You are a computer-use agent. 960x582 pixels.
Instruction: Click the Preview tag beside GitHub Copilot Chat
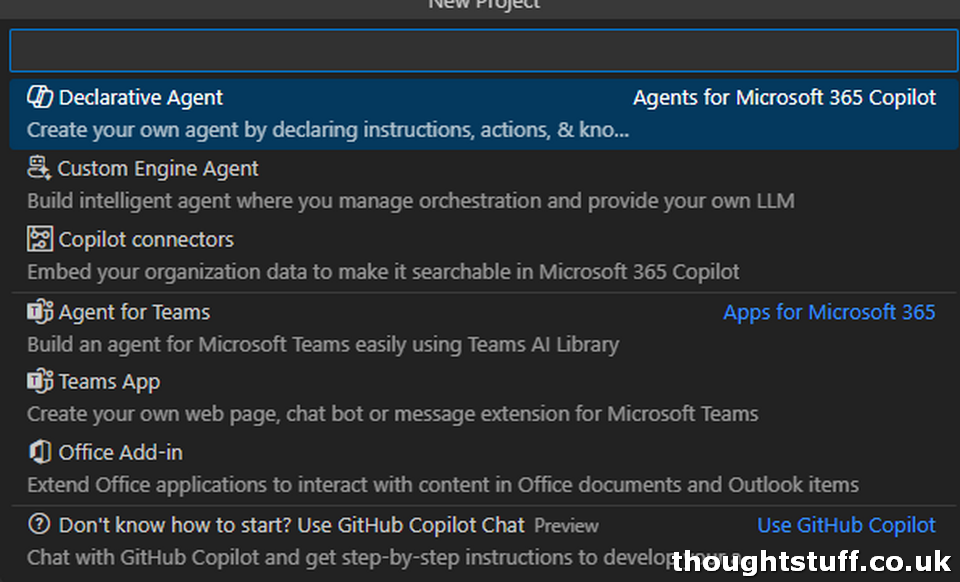pos(566,526)
